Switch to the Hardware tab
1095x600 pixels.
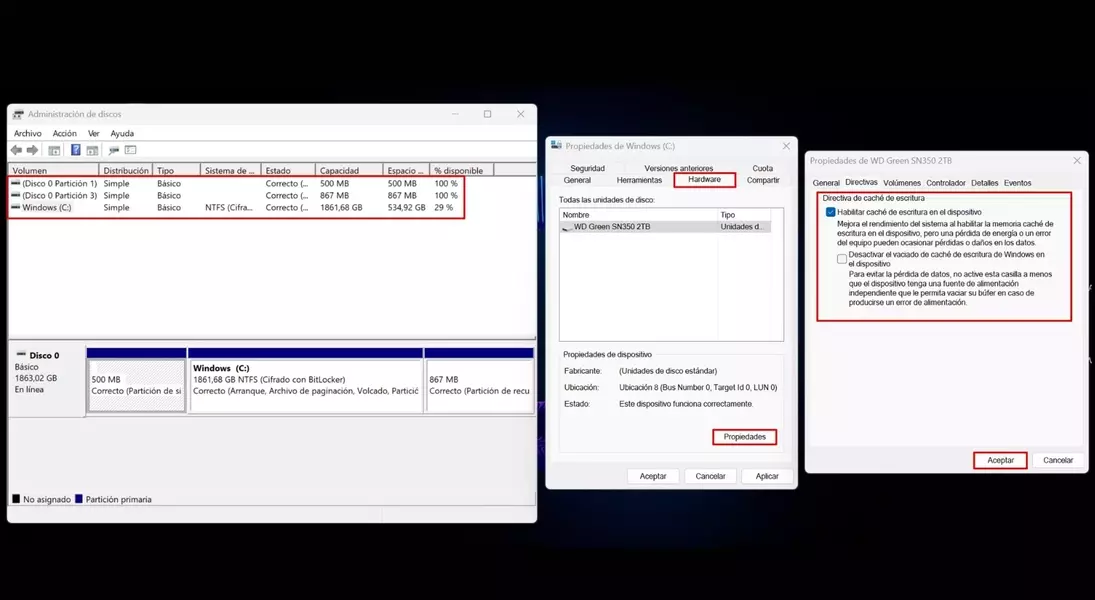(705, 179)
